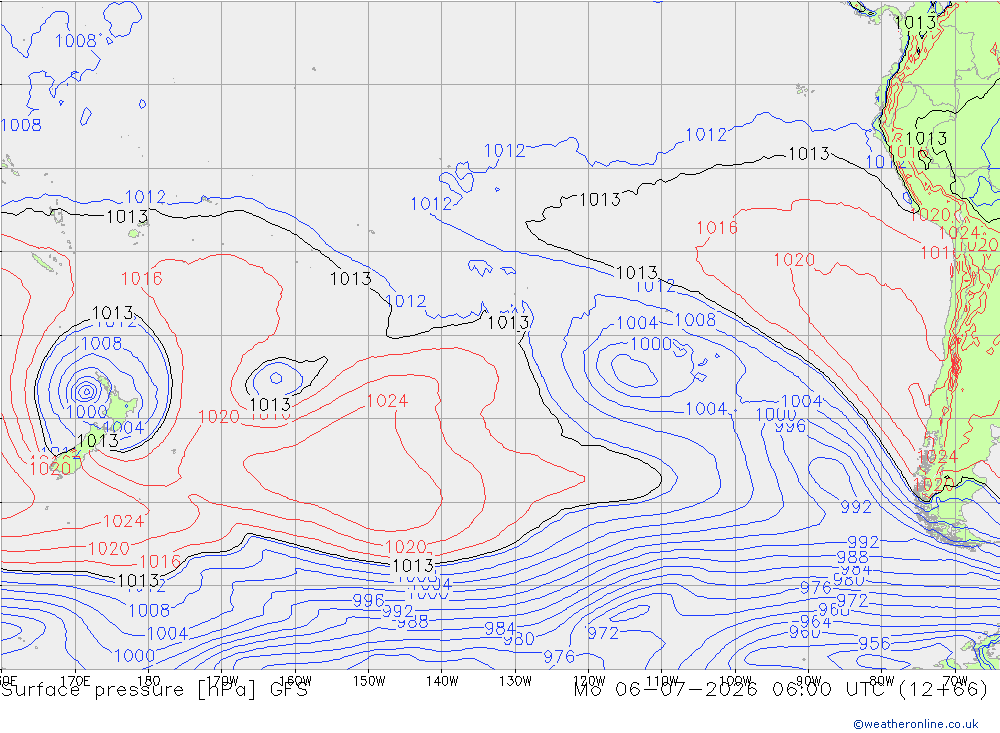
Task: Click the 90W longitude label
Action: pos(809,681)
